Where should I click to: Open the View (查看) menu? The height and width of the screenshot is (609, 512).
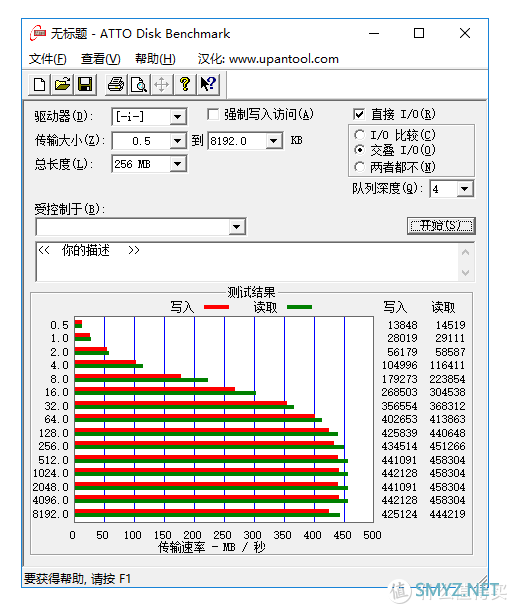click(x=101, y=59)
